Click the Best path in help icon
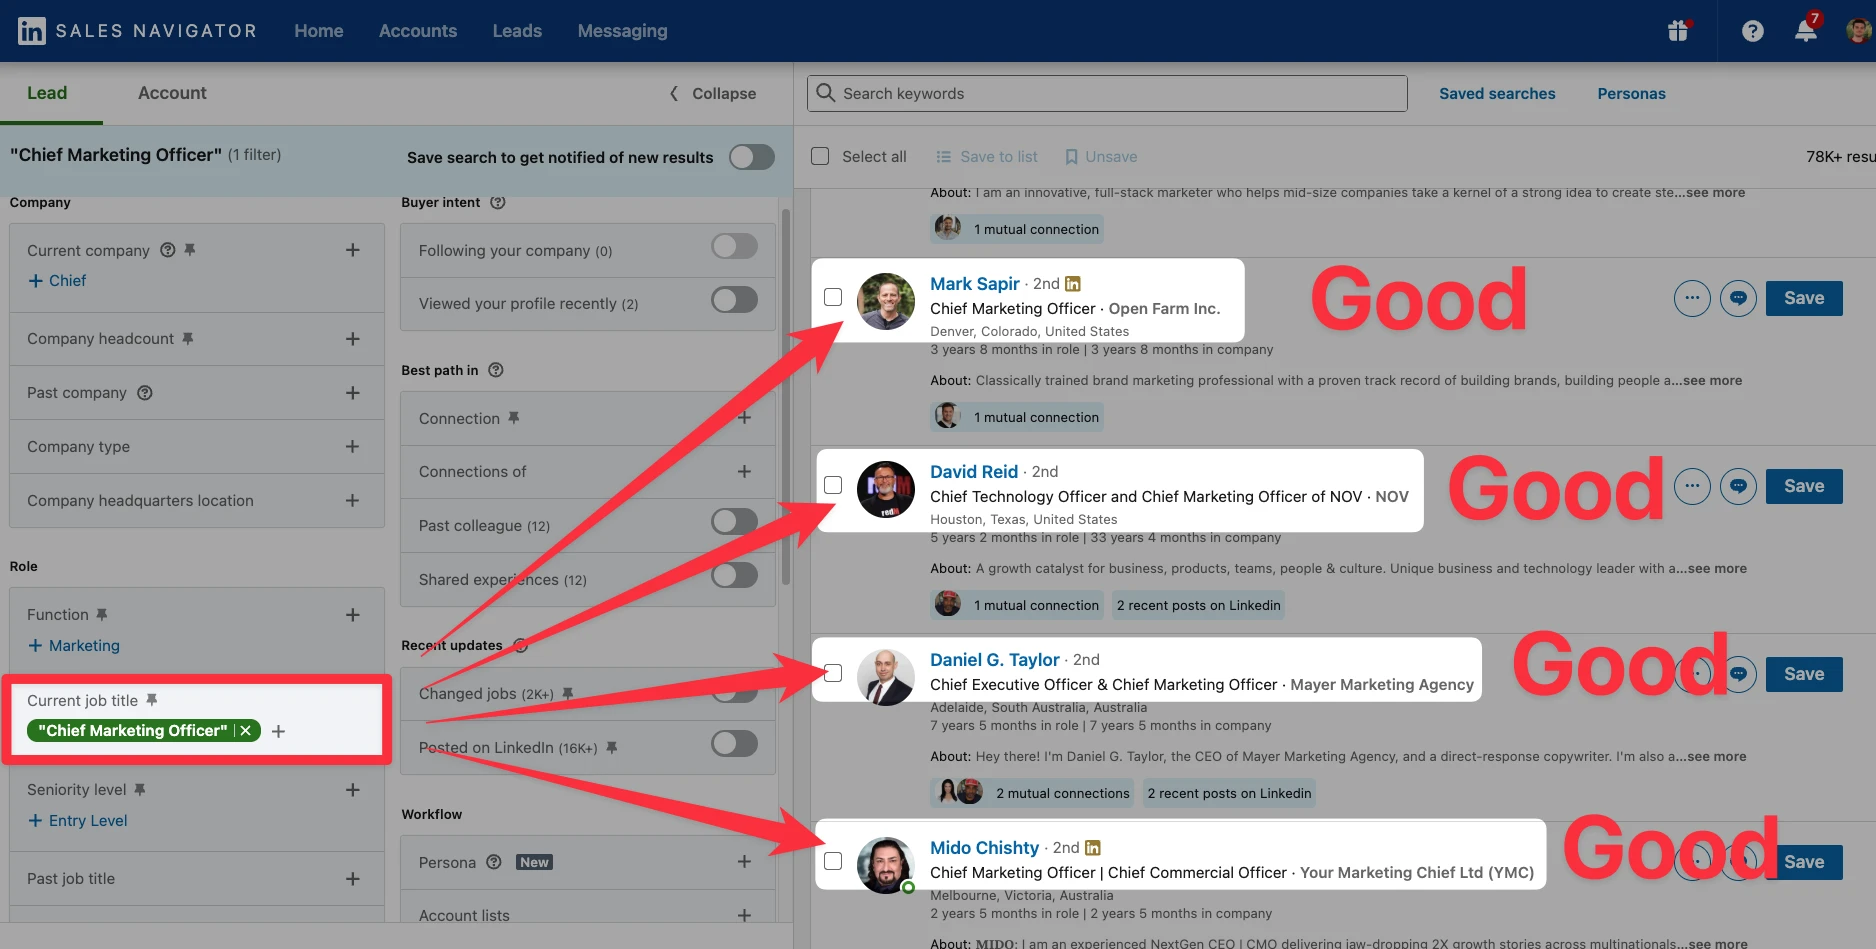Image resolution: width=1876 pixels, height=949 pixels. tap(496, 370)
